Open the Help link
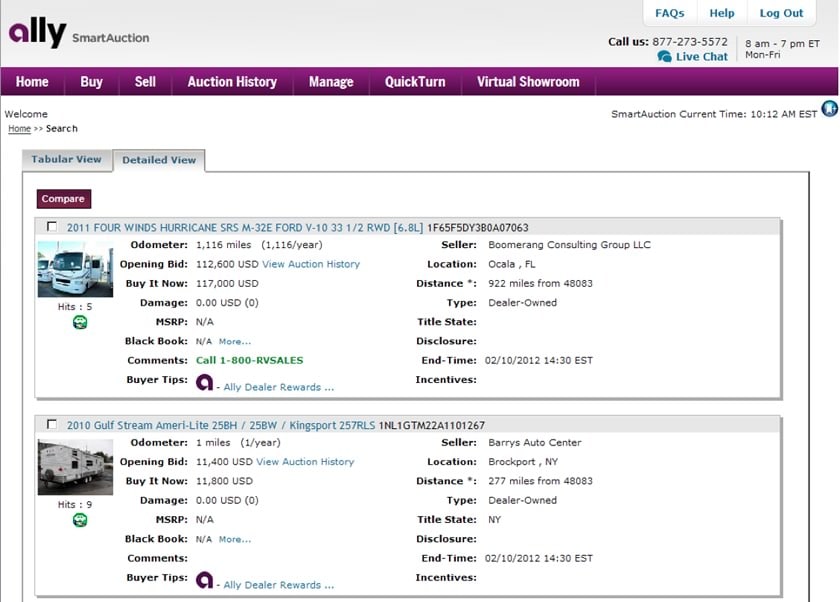 tap(722, 13)
